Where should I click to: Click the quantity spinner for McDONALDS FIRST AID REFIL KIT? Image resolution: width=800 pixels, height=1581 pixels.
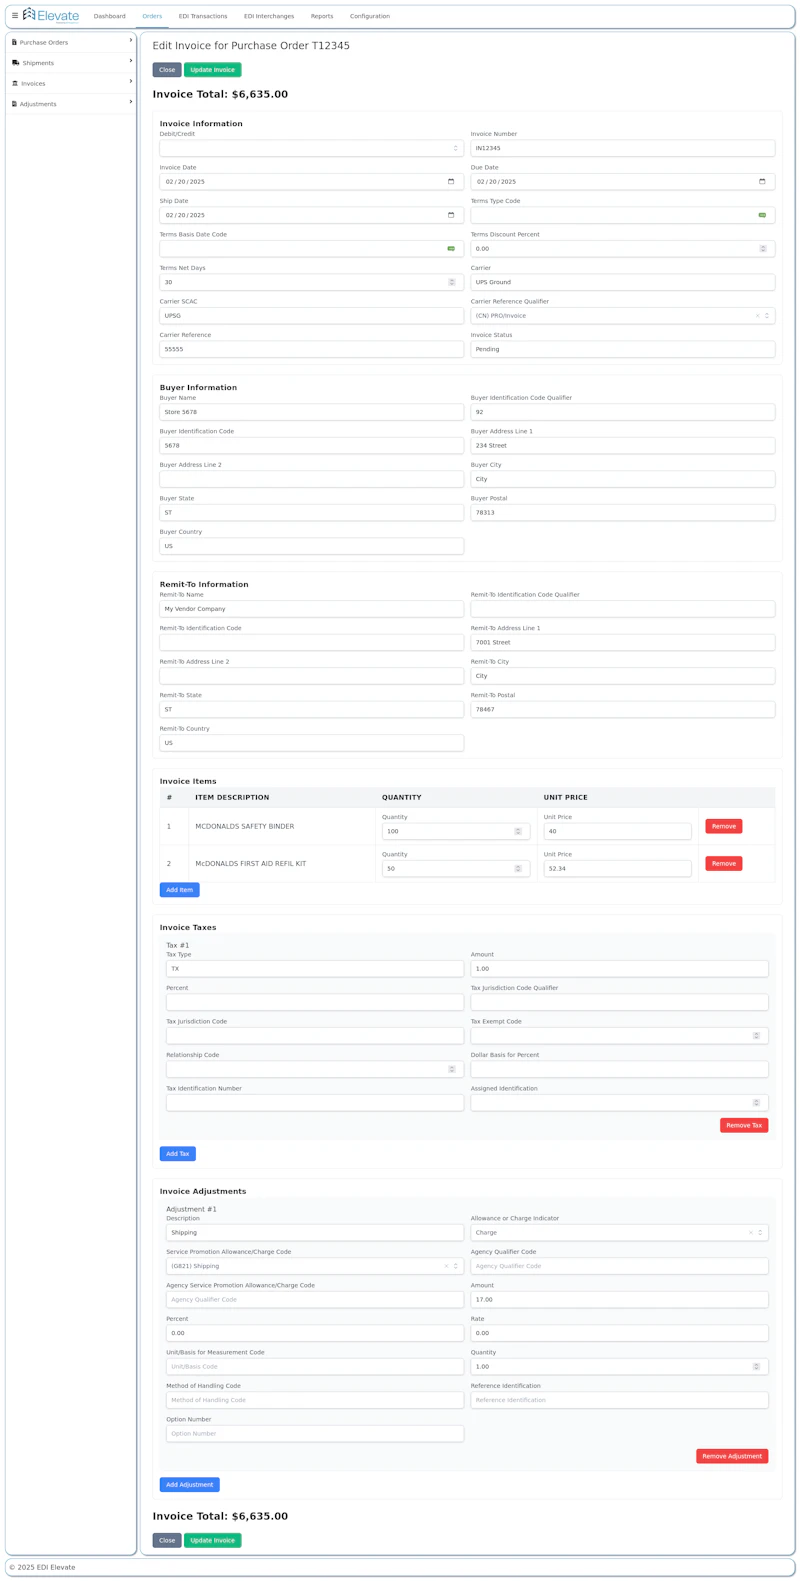coord(518,868)
